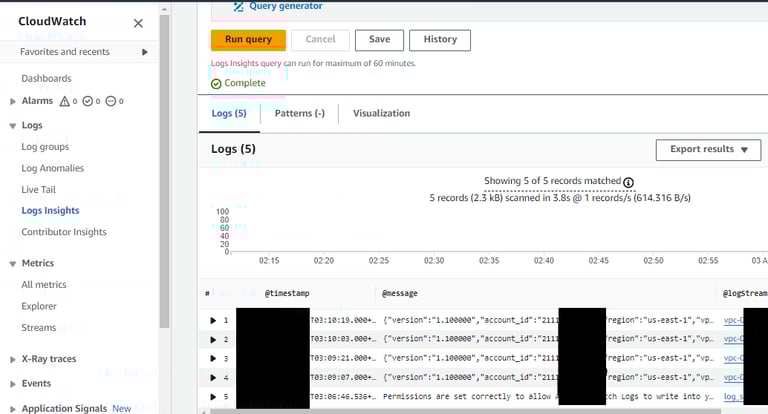Expand log result row 1
Image resolution: width=768 pixels, height=414 pixels.
pyautogui.click(x=213, y=320)
